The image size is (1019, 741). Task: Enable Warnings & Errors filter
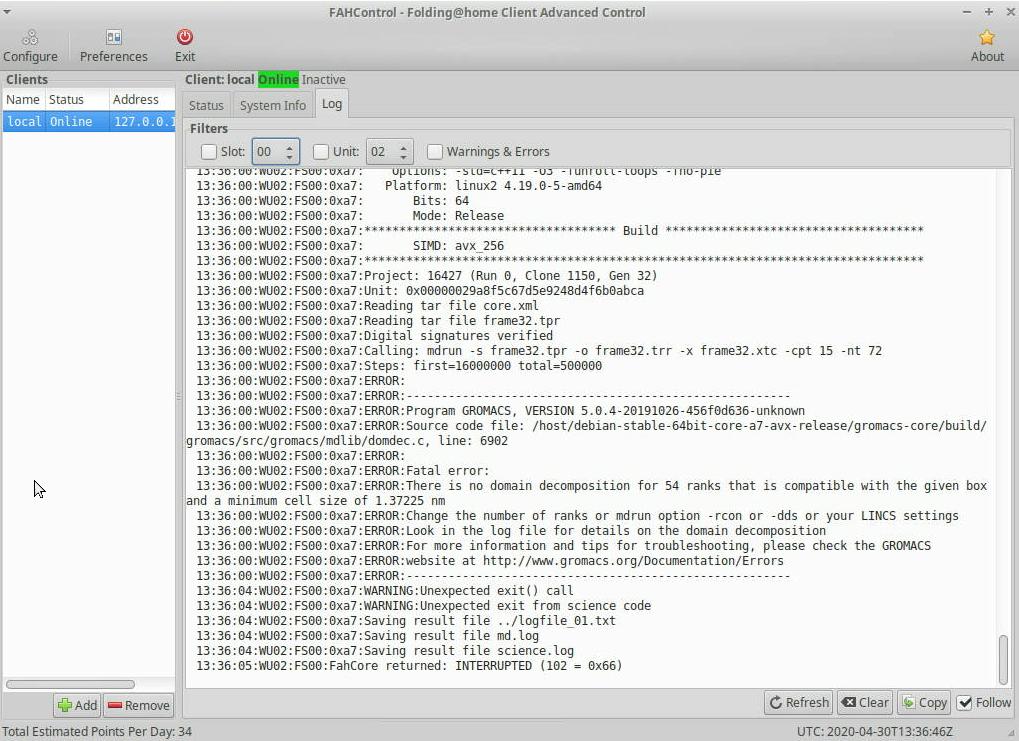pyautogui.click(x=435, y=151)
